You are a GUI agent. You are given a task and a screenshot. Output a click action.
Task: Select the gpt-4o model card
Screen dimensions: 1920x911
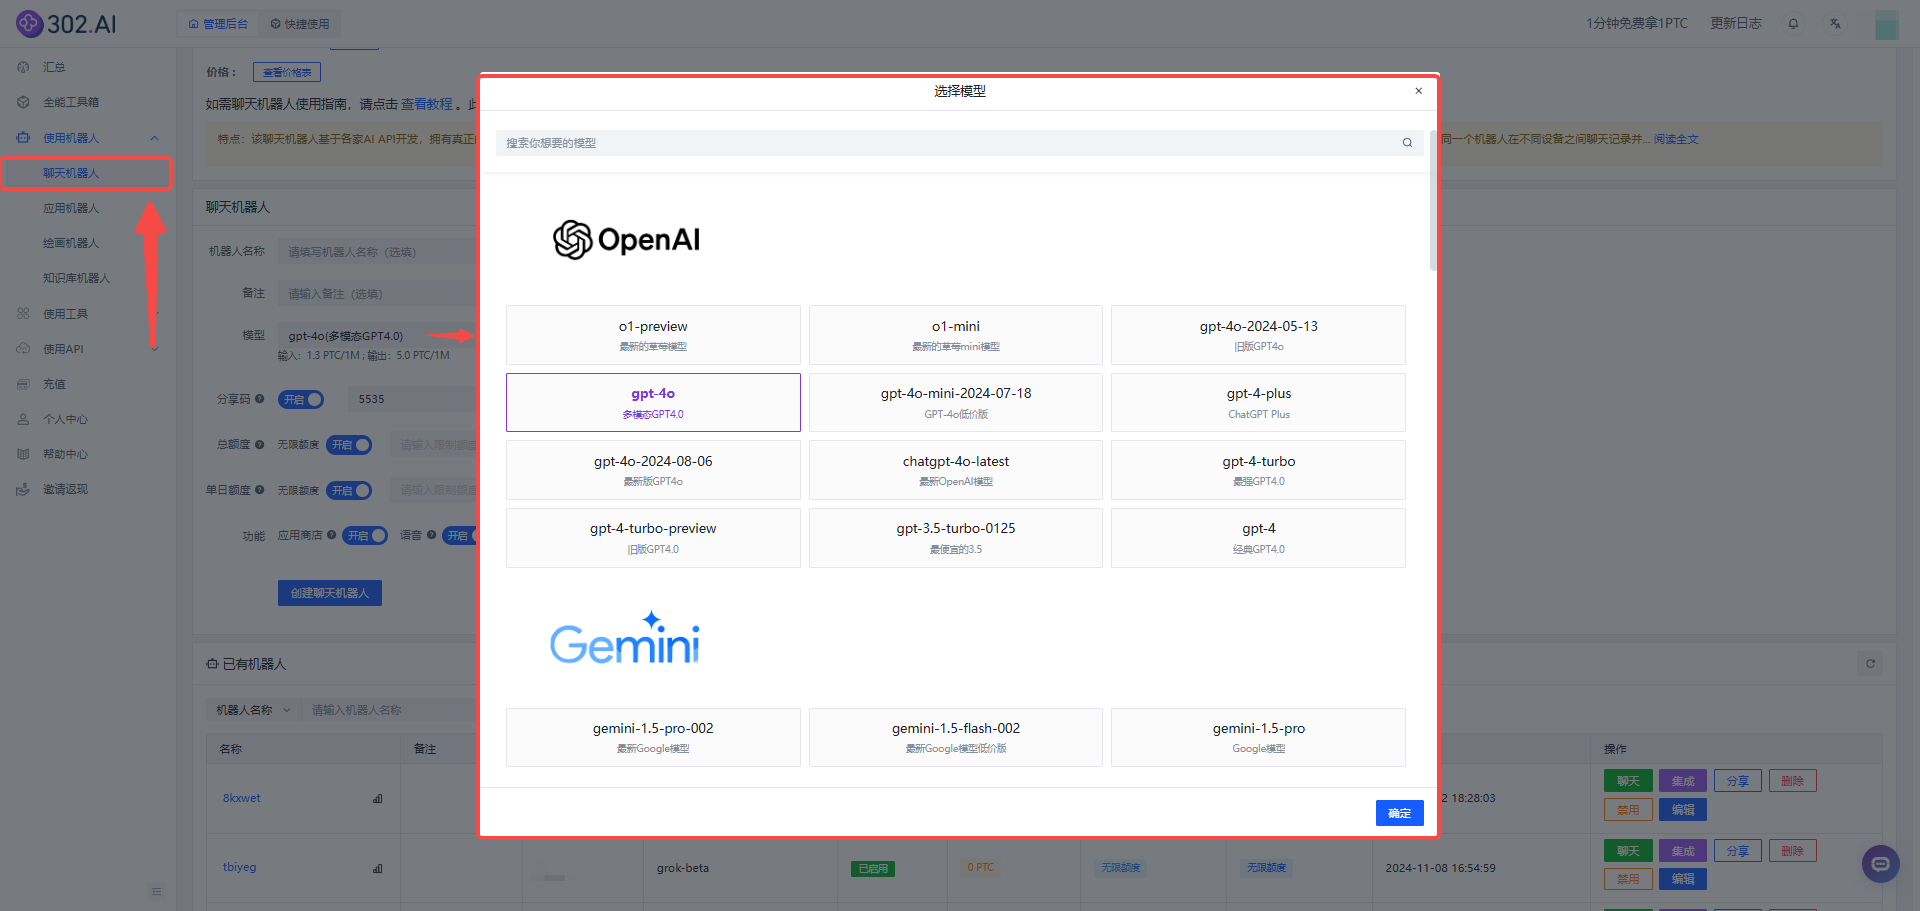(x=653, y=402)
